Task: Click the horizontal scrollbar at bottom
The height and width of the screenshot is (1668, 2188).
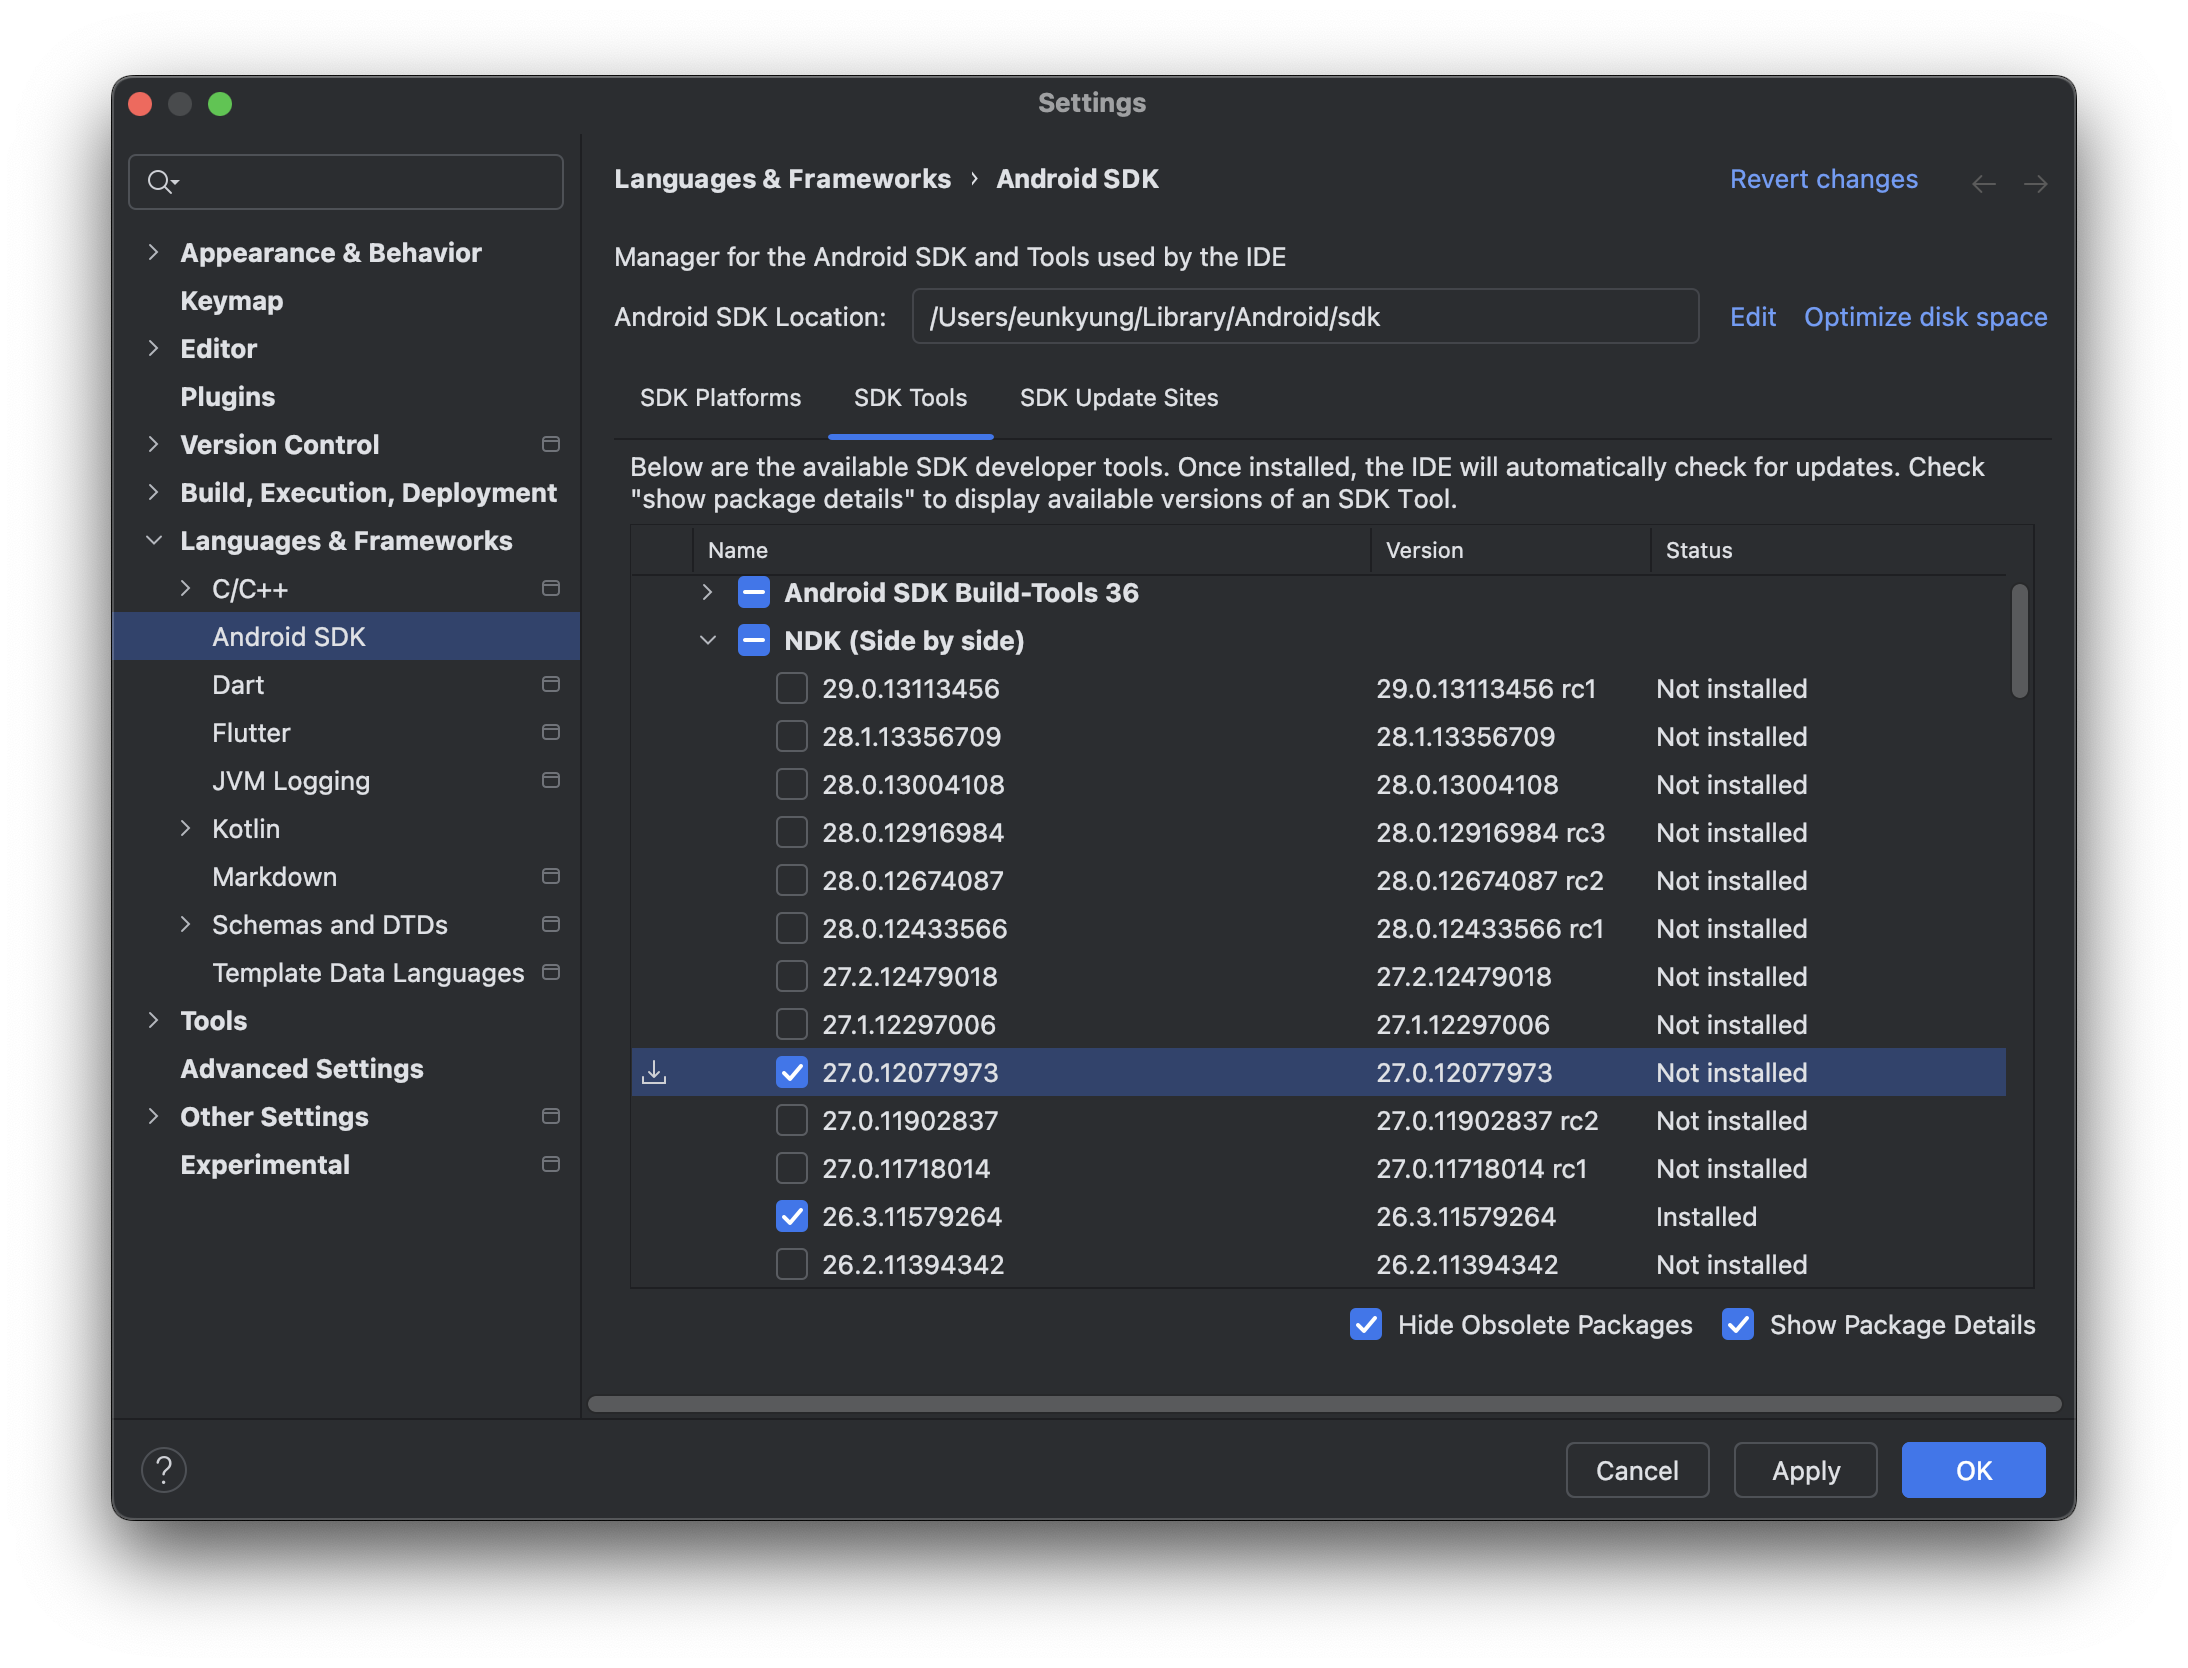Action: (x=1323, y=1404)
